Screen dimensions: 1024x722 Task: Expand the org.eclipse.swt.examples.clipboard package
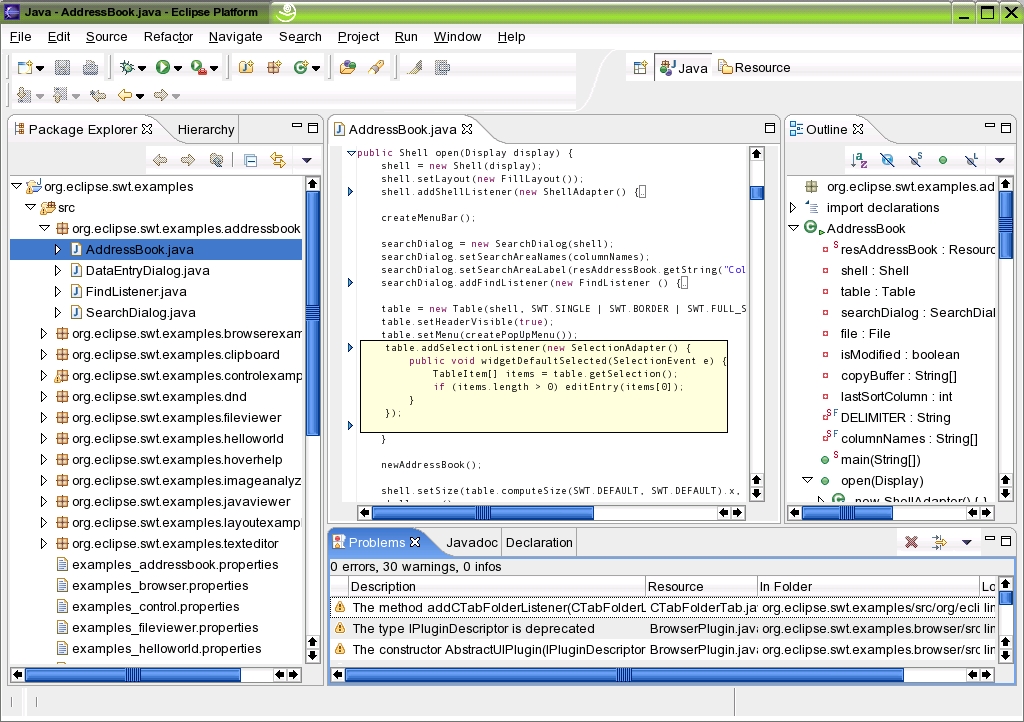(43, 355)
